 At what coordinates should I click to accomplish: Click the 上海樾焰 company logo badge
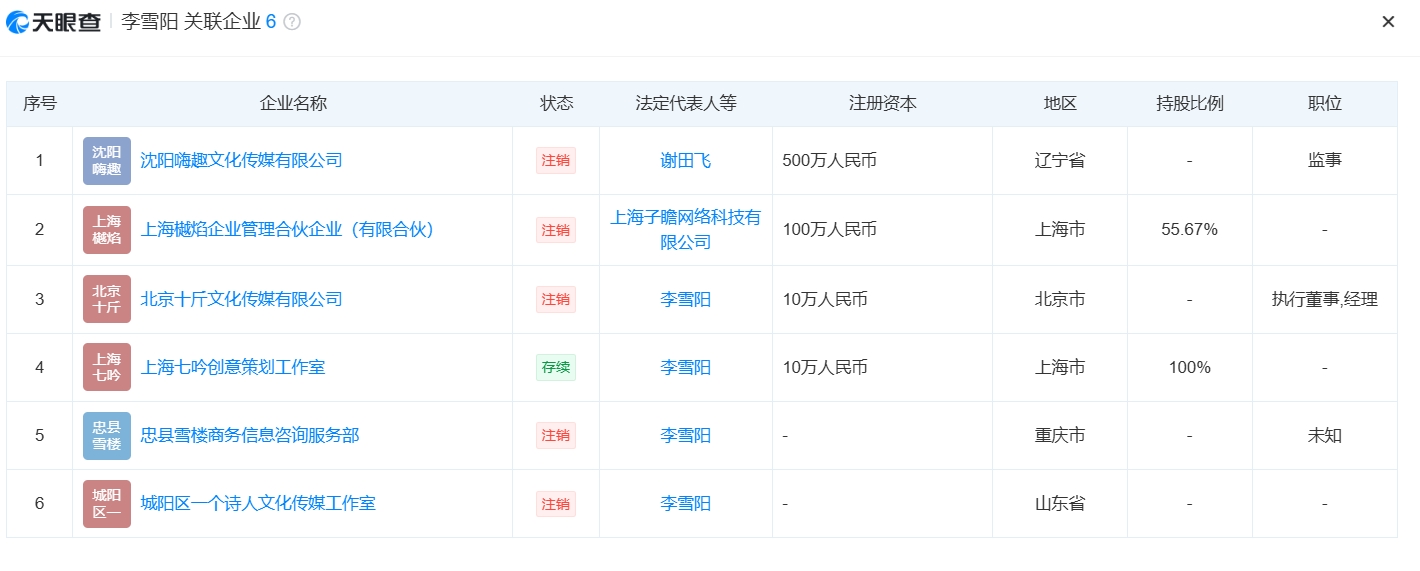tap(107, 230)
